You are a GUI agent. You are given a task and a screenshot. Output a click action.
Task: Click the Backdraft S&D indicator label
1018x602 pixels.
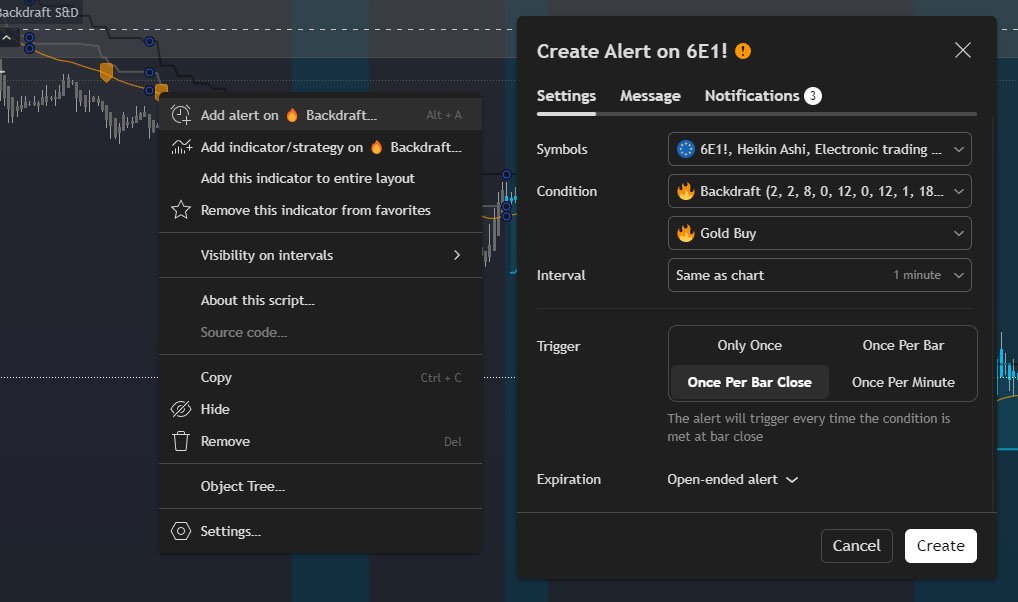tap(39, 12)
